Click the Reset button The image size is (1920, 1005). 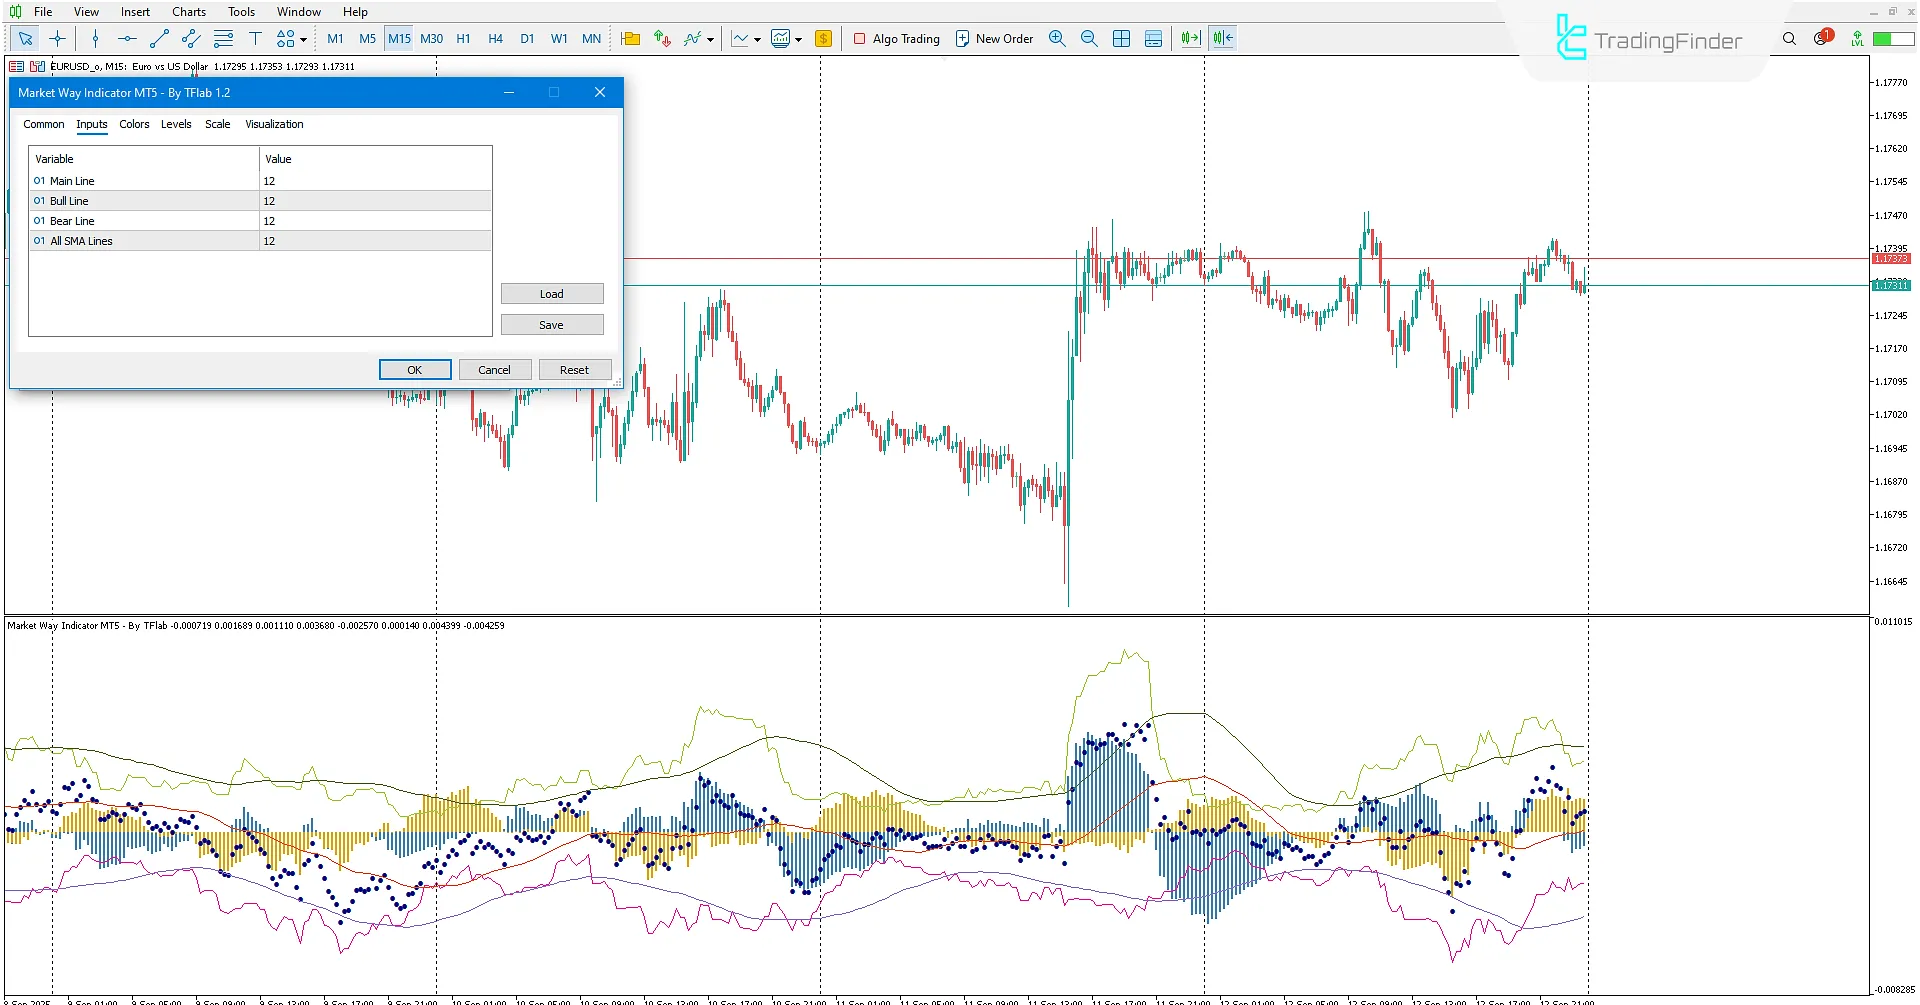(x=575, y=369)
